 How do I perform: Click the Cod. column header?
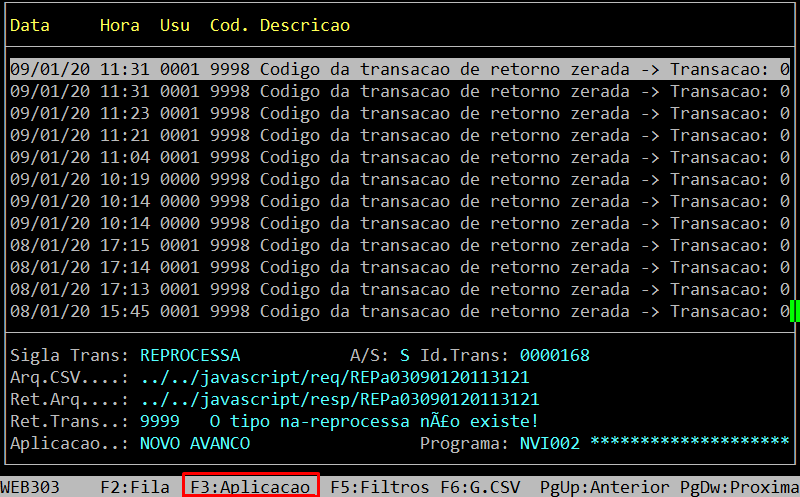tap(229, 25)
